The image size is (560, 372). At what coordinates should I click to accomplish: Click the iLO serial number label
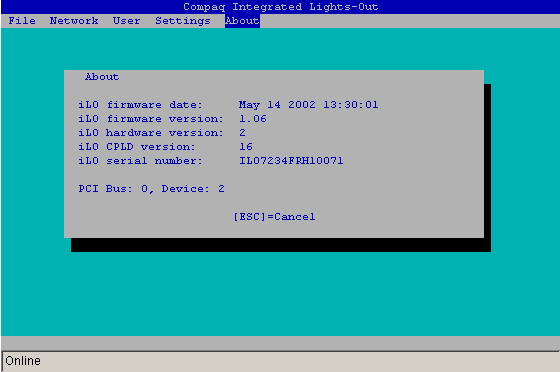140,161
